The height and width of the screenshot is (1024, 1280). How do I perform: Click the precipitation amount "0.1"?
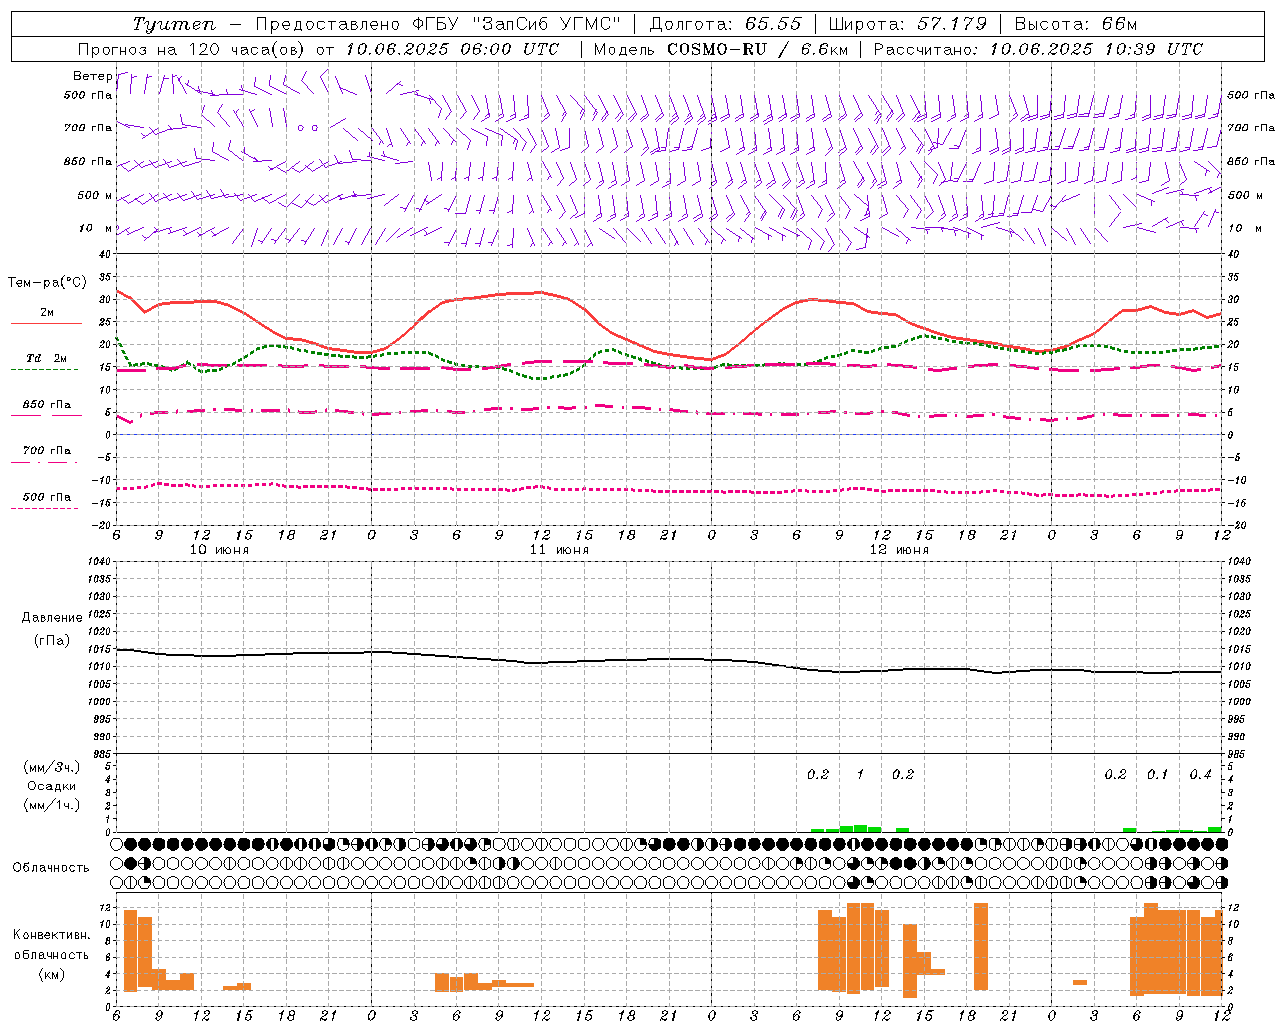point(1158,774)
